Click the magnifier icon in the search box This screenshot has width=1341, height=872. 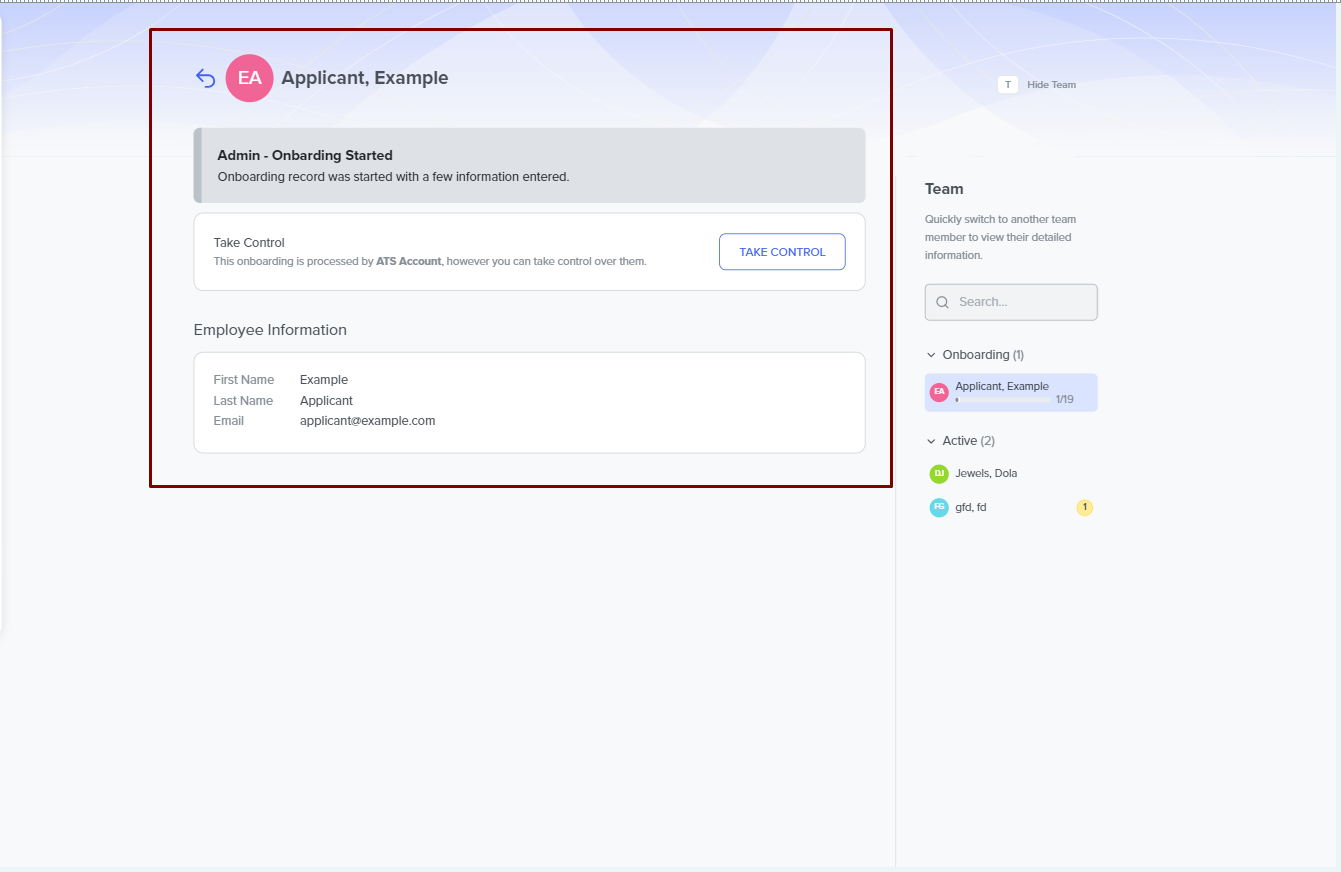[942, 302]
